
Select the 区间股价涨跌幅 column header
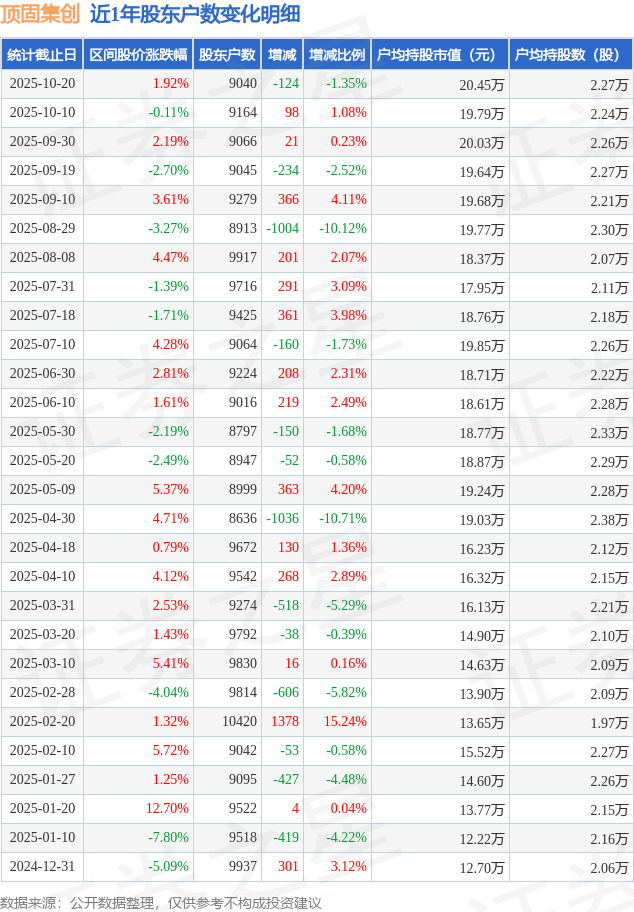click(137, 55)
